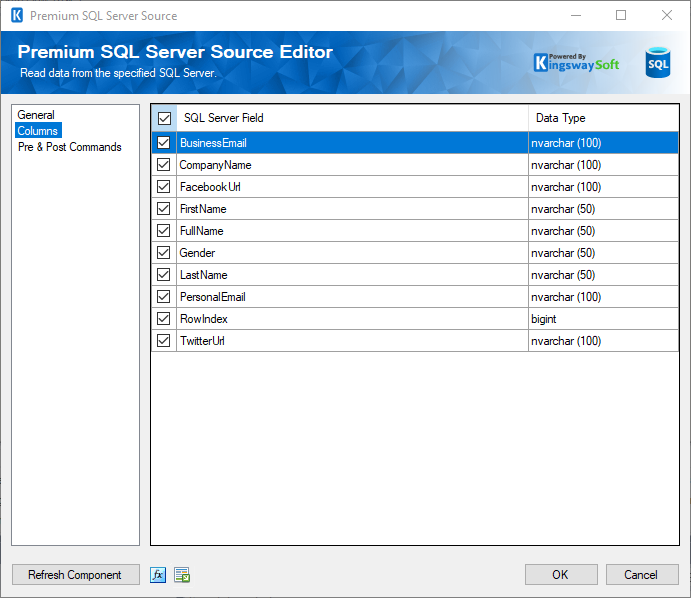This screenshot has width=691, height=598.
Task: Open Pre & Post Commands page
Action: click(70, 147)
